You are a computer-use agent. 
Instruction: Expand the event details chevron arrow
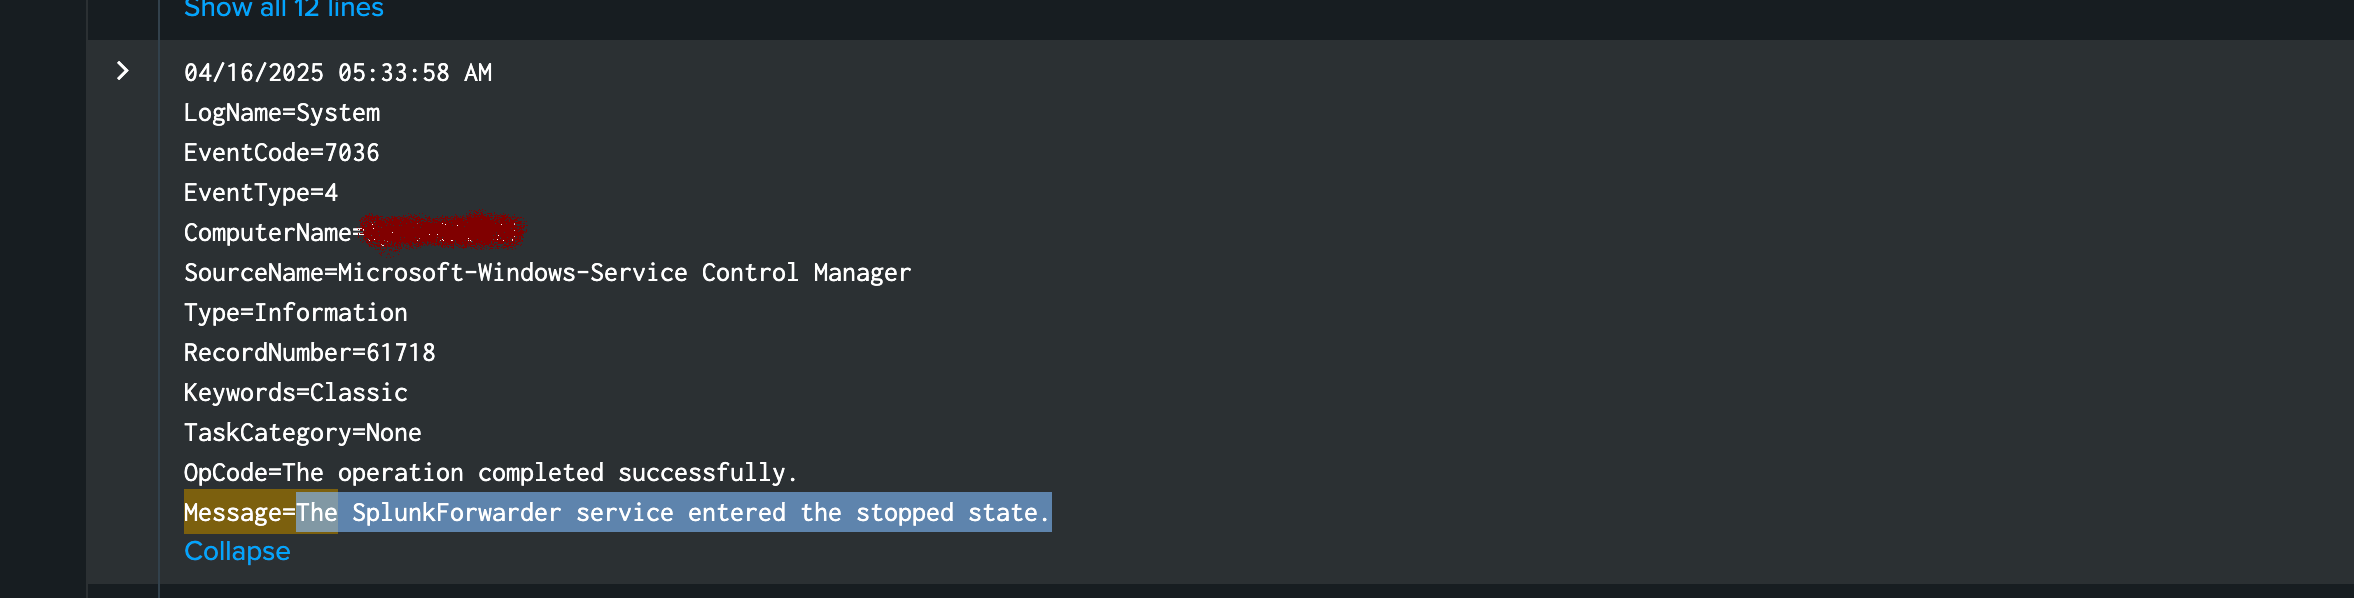pos(122,71)
